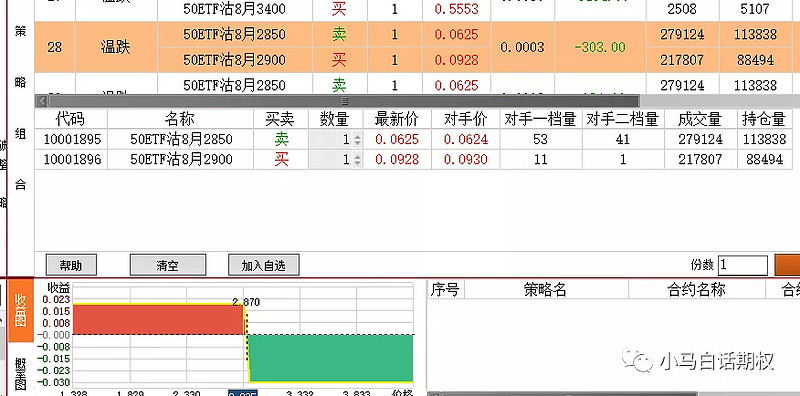The width and height of the screenshot is (800, 396).
Task: Click the 0.0624 counterparty price
Action: pos(465,139)
